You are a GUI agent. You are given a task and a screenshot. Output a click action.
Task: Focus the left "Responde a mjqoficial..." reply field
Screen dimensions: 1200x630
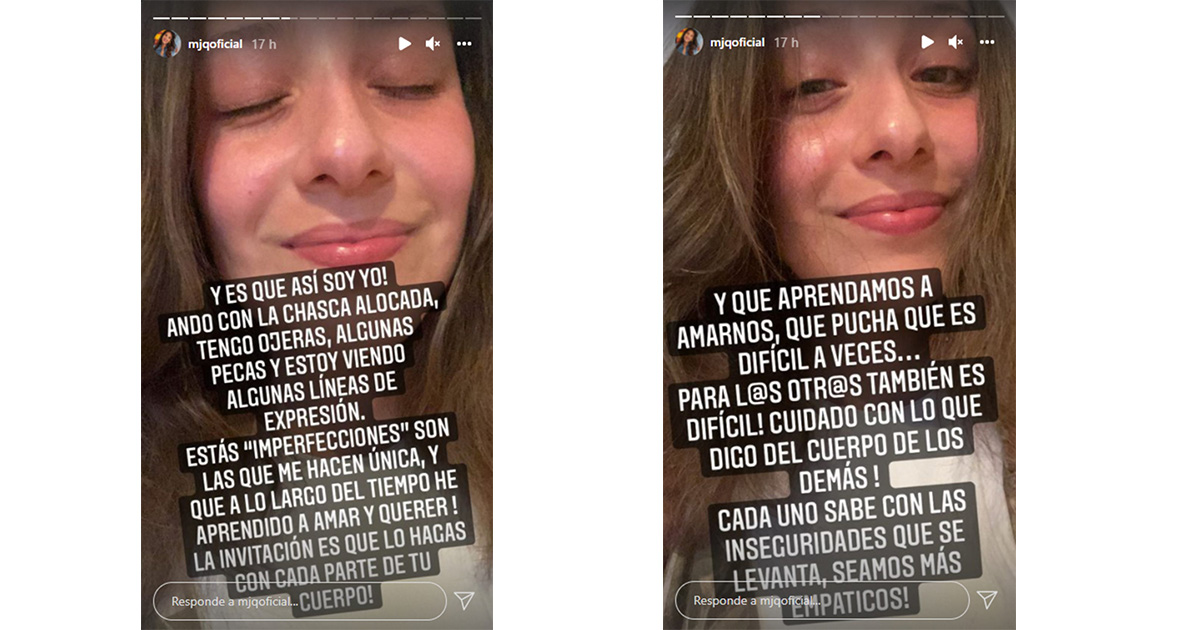click(x=300, y=601)
